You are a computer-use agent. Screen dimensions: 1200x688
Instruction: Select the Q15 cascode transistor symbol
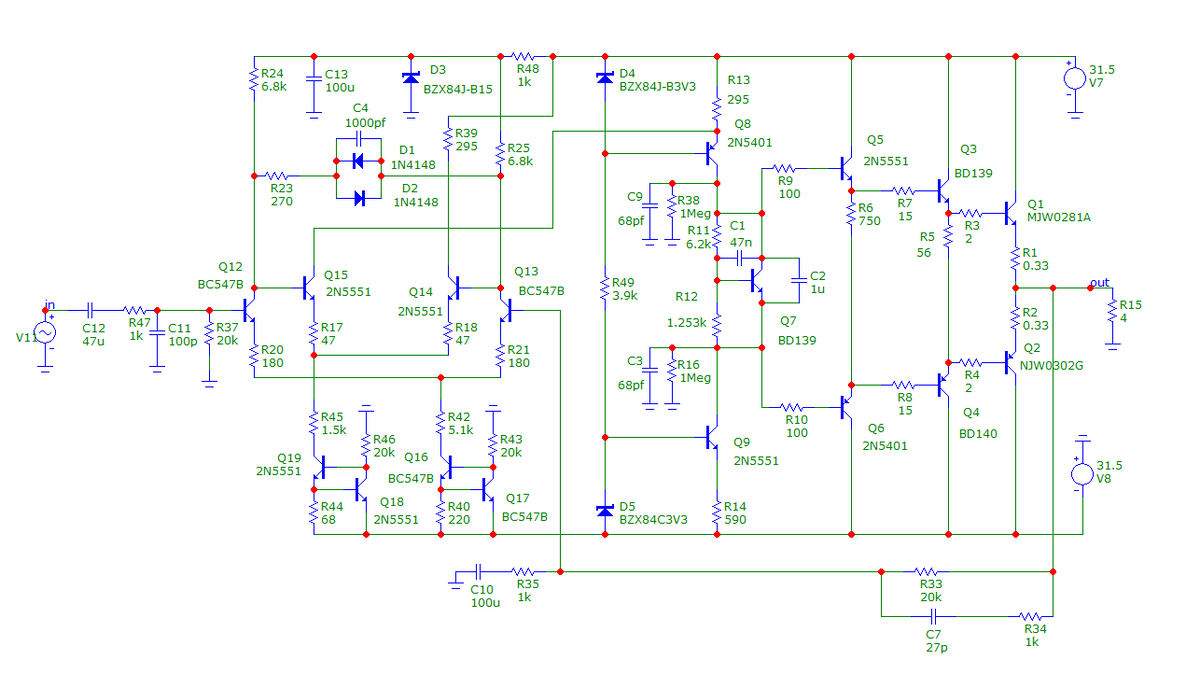click(308, 288)
